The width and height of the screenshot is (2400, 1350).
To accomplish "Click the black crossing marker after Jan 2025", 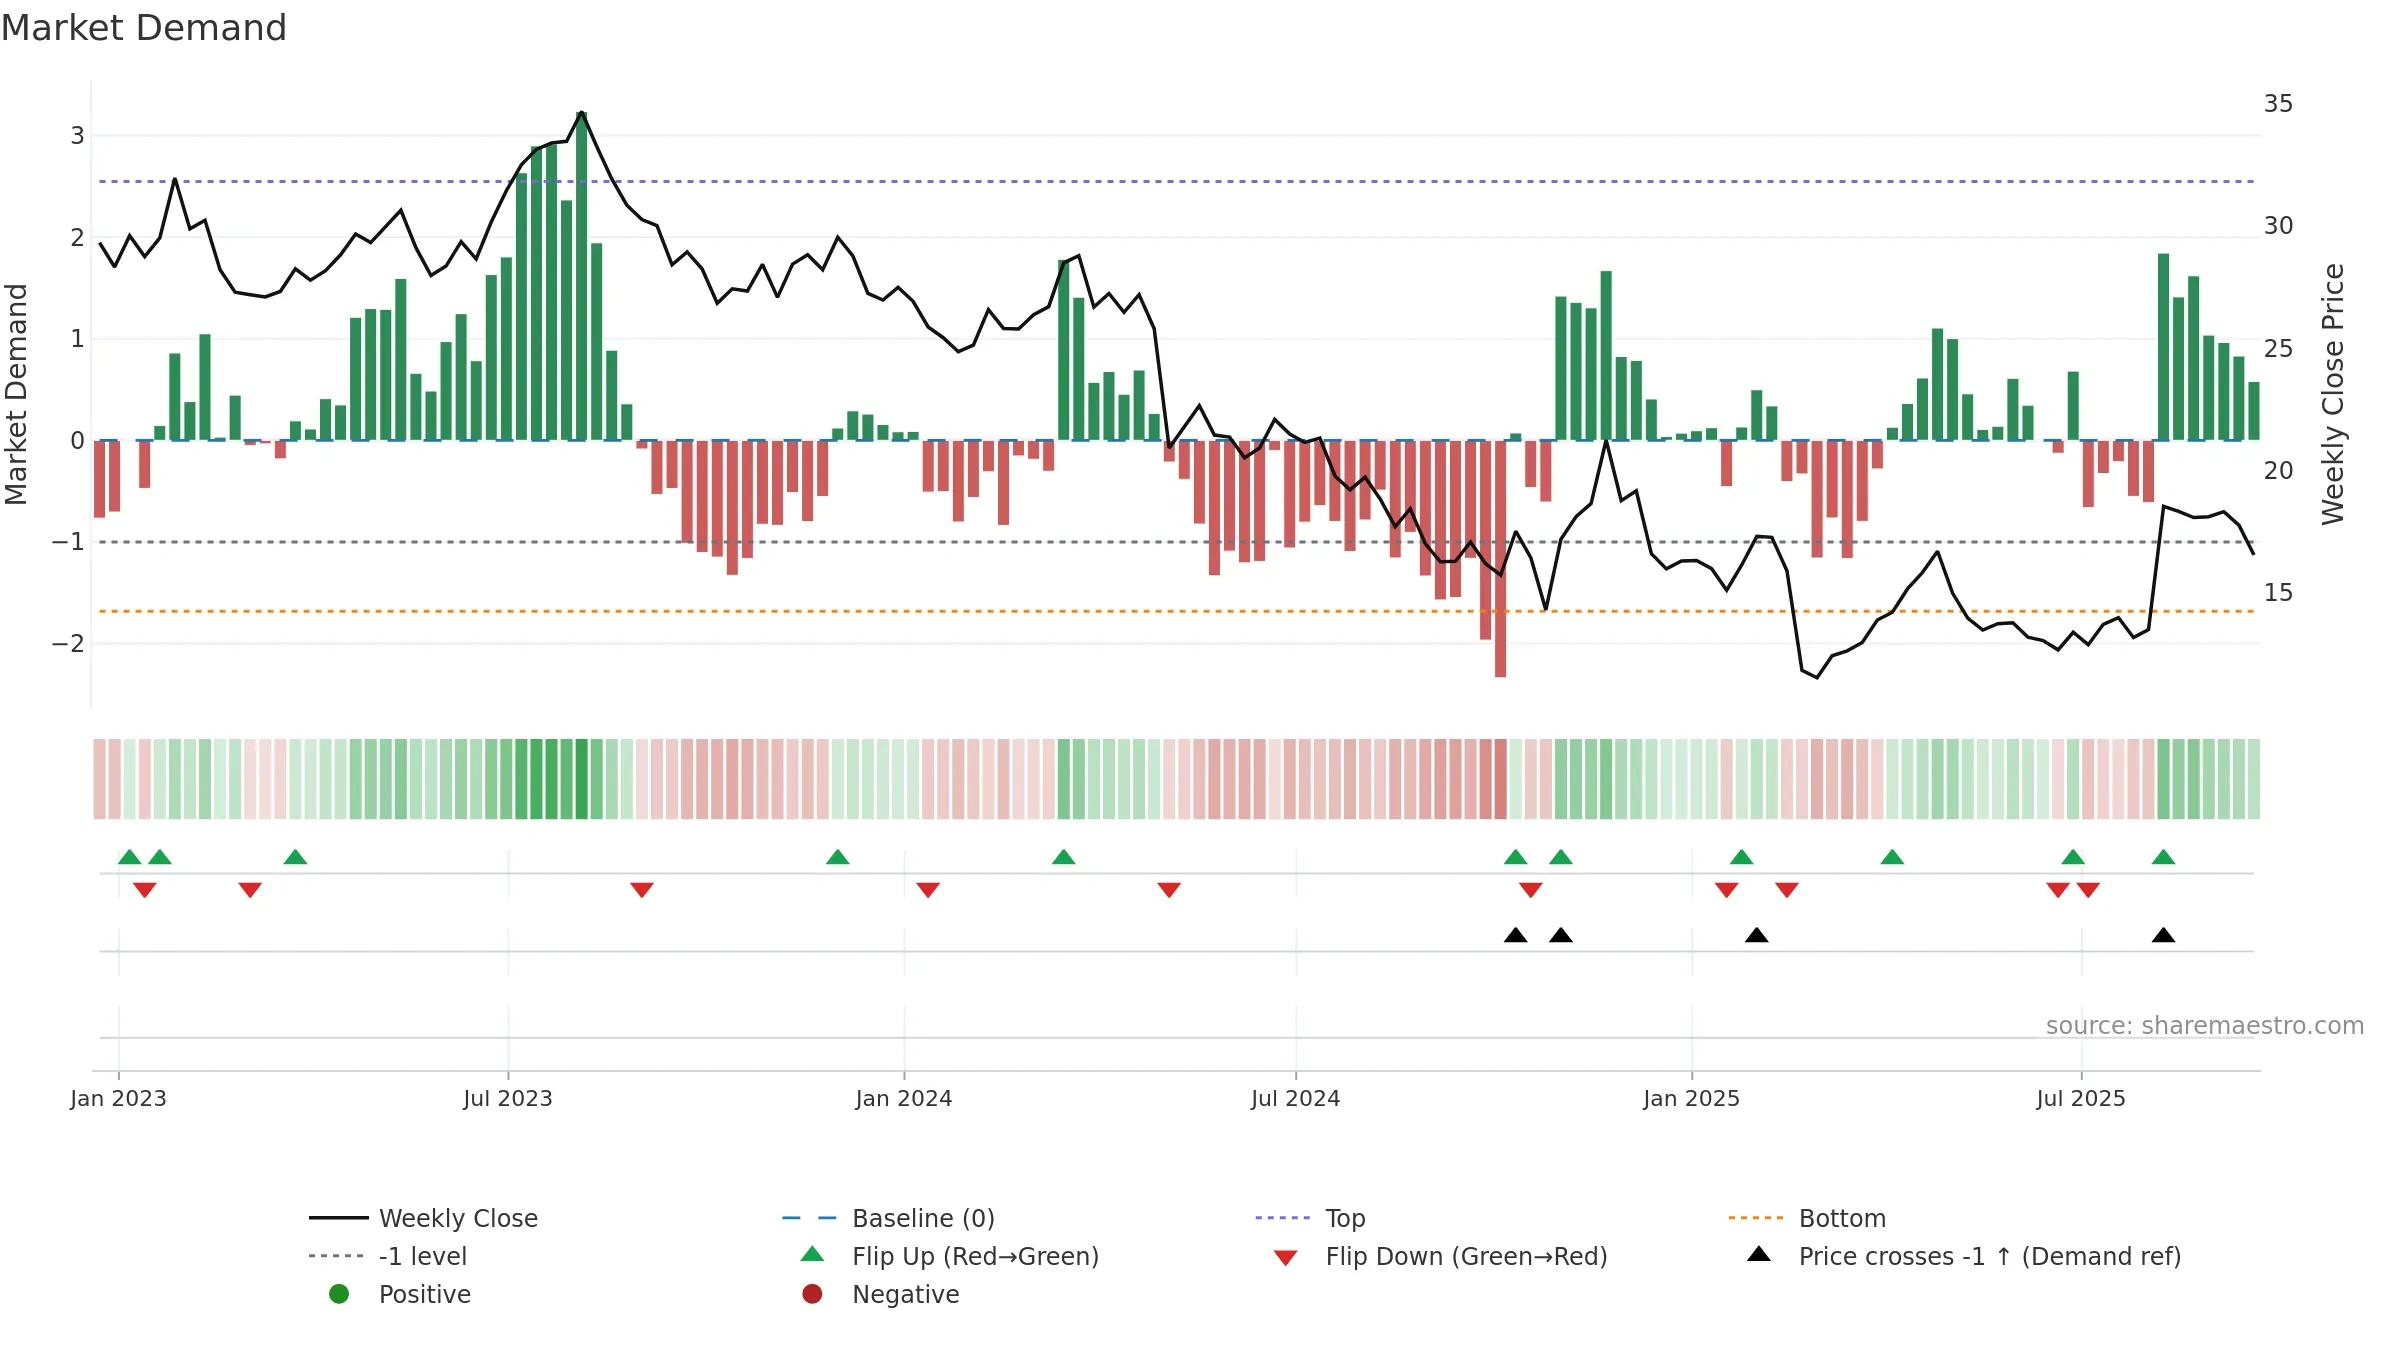I will coord(1757,935).
